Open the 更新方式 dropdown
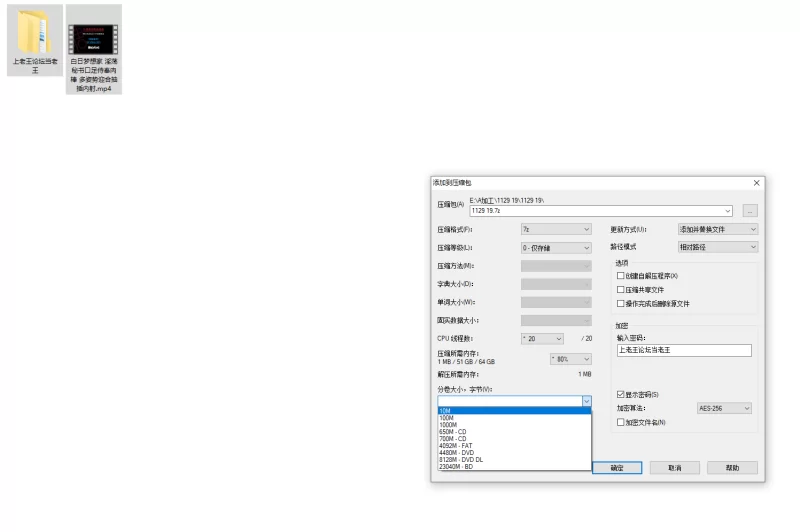The width and height of the screenshot is (800, 532). (717, 230)
